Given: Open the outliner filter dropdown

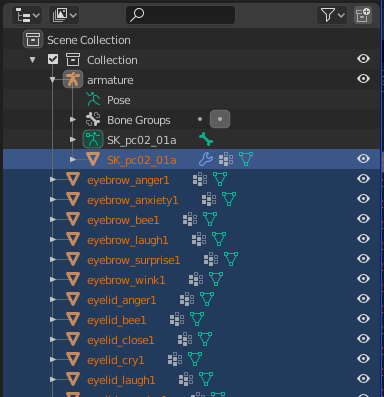Looking at the screenshot, I should (x=332, y=15).
